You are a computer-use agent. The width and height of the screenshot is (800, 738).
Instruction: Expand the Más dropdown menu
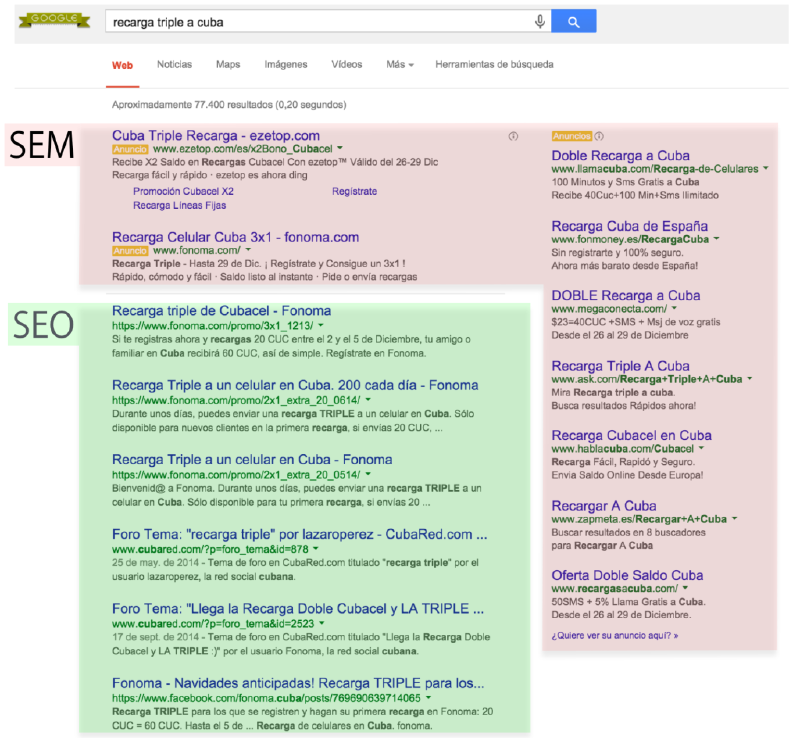coord(400,64)
